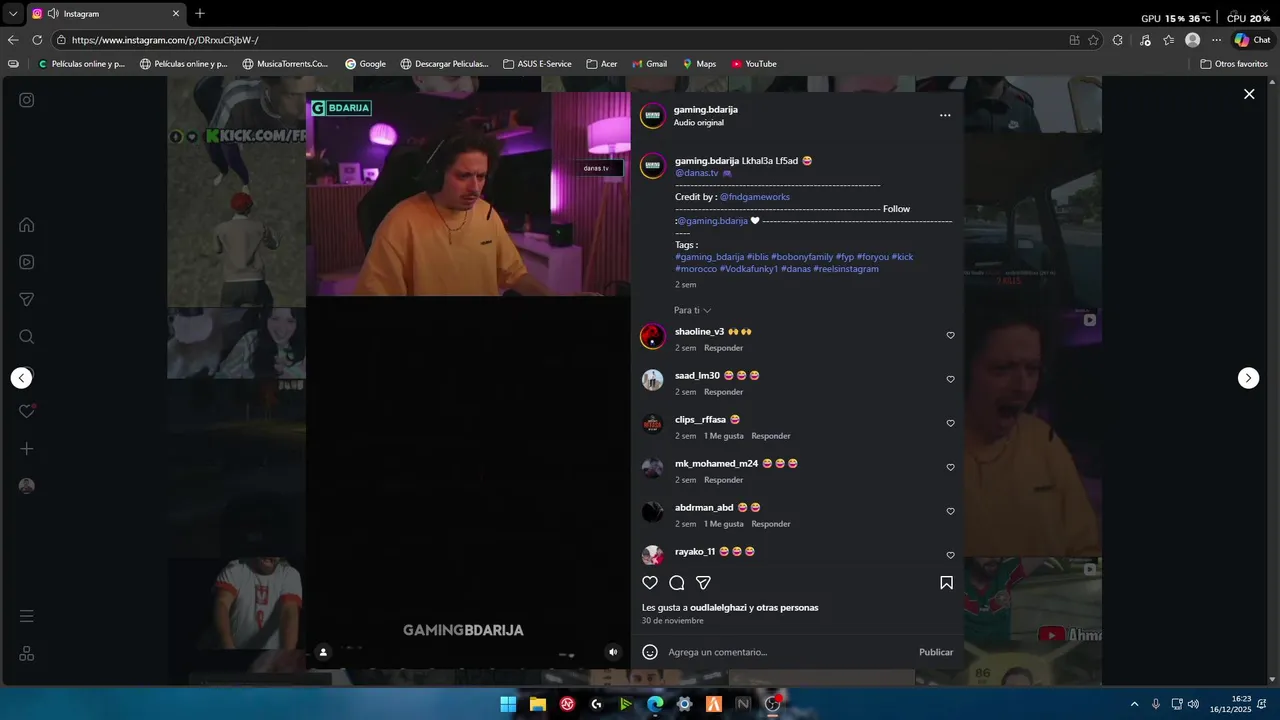Open the Gmail bookmark
The image size is (1280, 720).
649,64
